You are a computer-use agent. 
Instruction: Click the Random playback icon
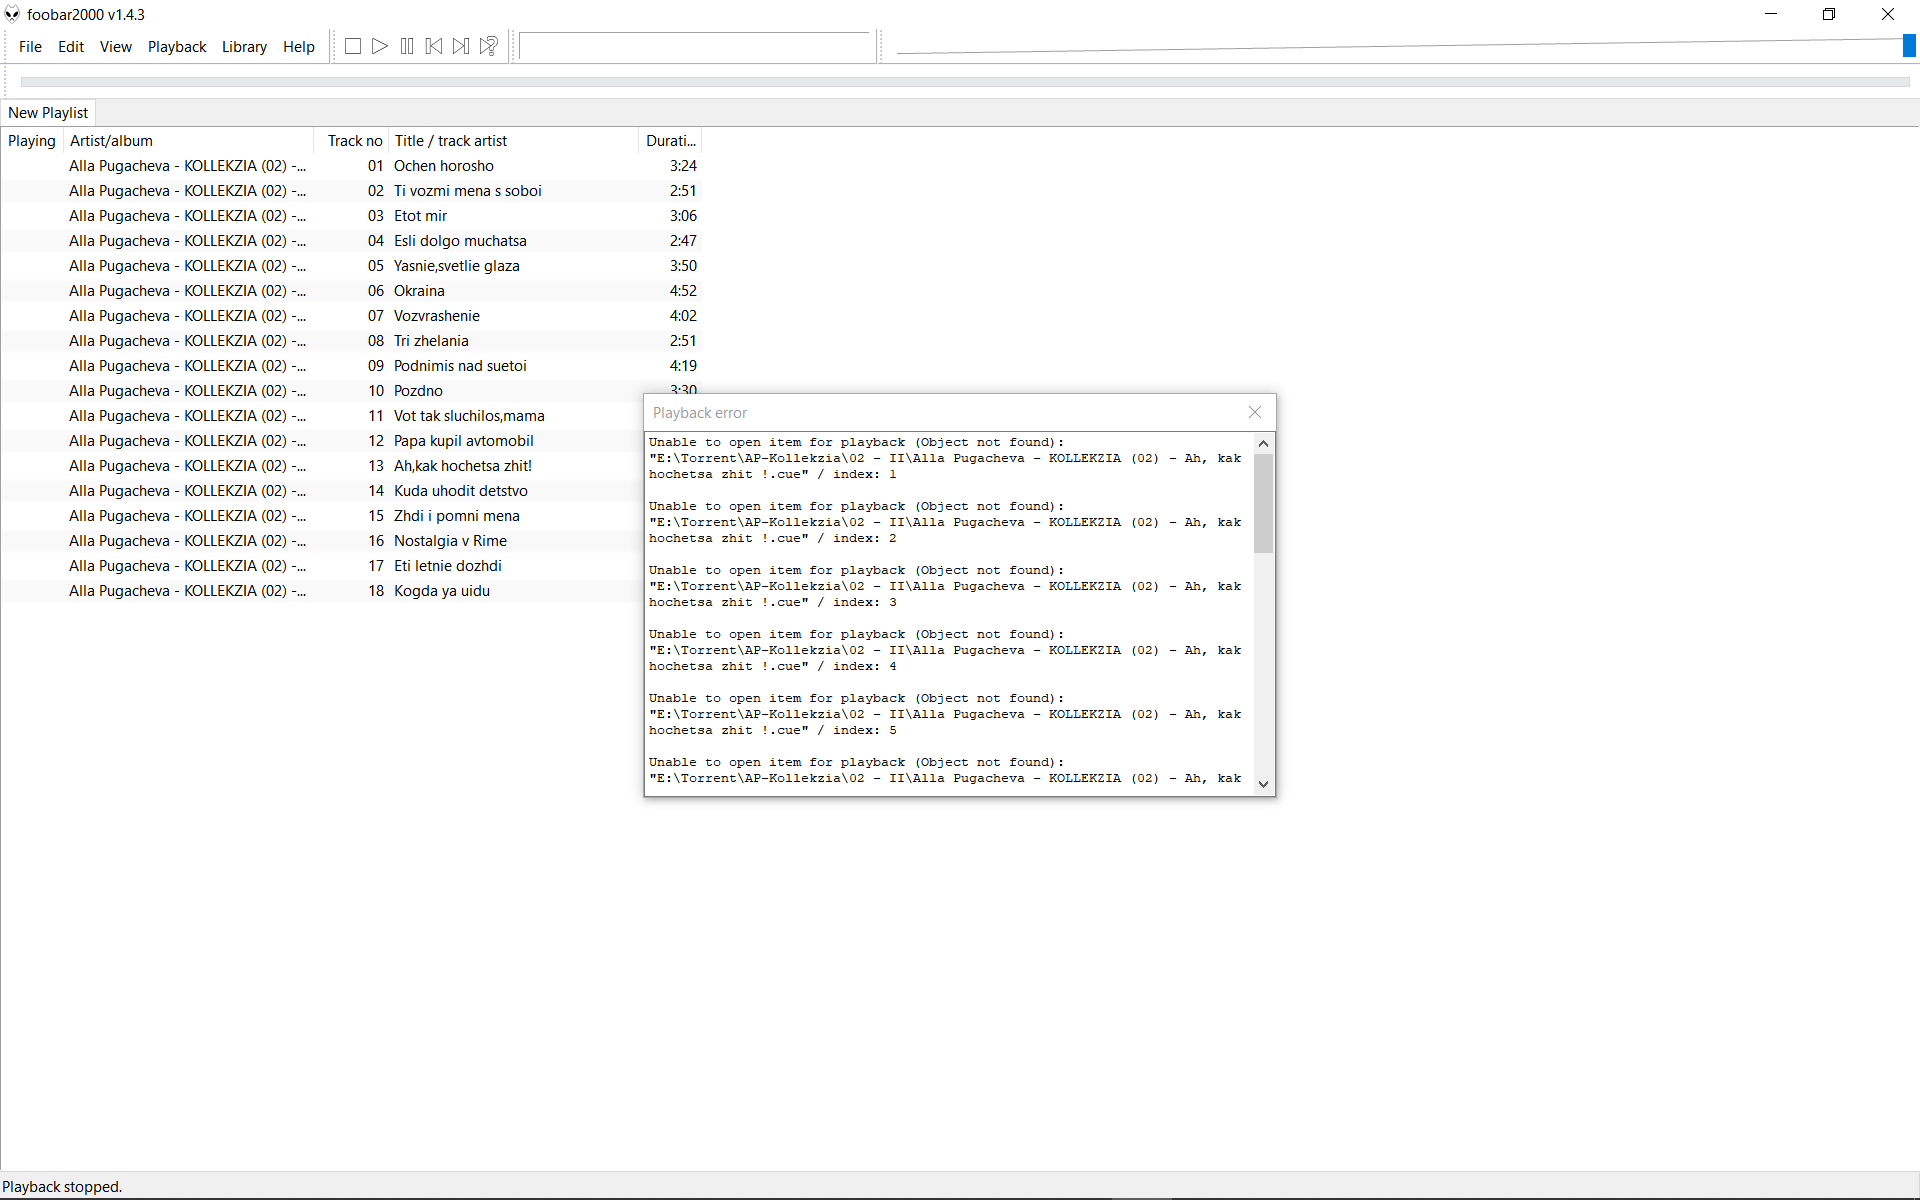[489, 46]
